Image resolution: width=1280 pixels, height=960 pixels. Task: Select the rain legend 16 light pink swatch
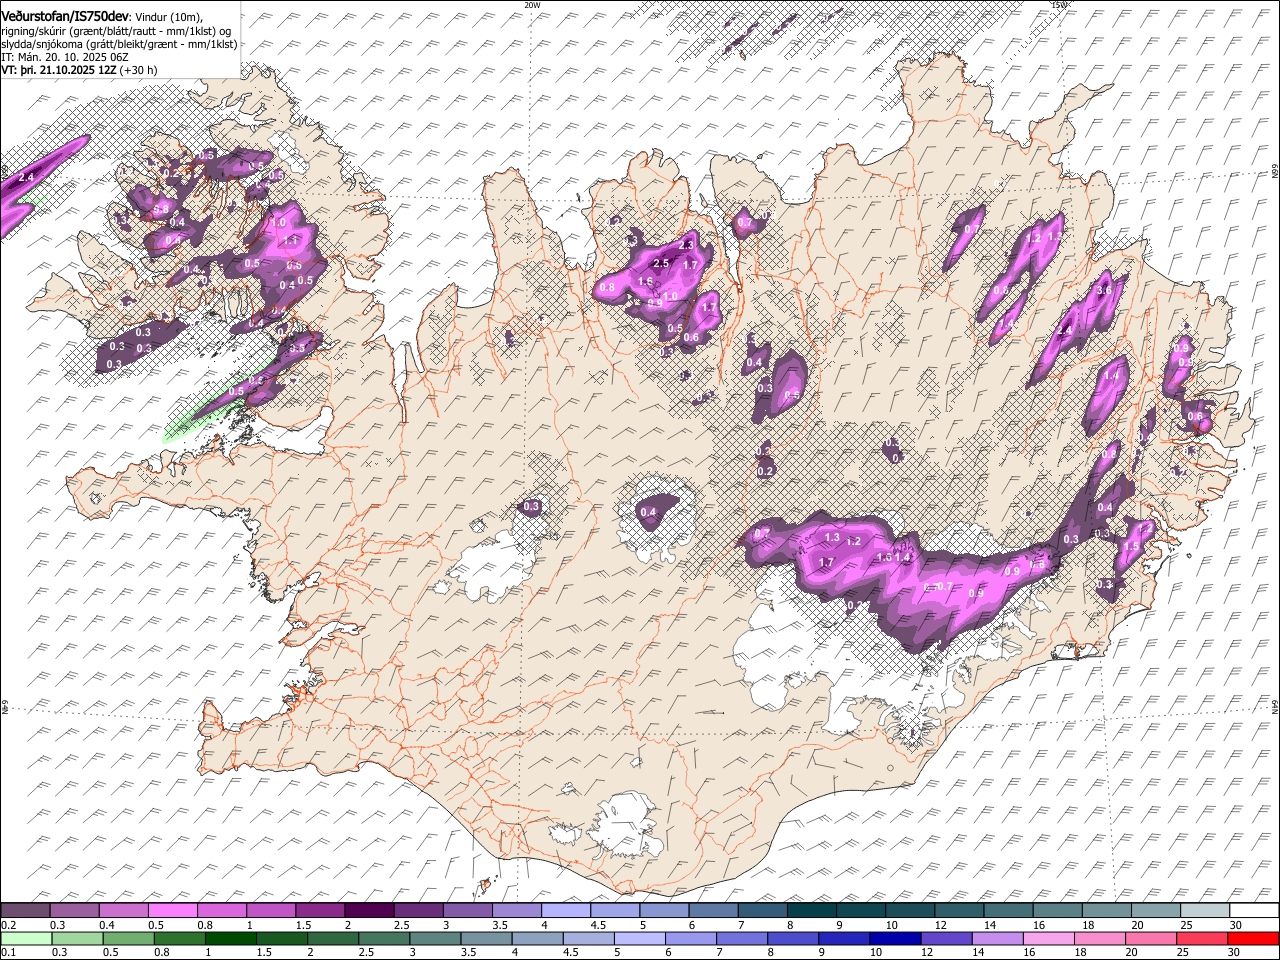click(1047, 938)
